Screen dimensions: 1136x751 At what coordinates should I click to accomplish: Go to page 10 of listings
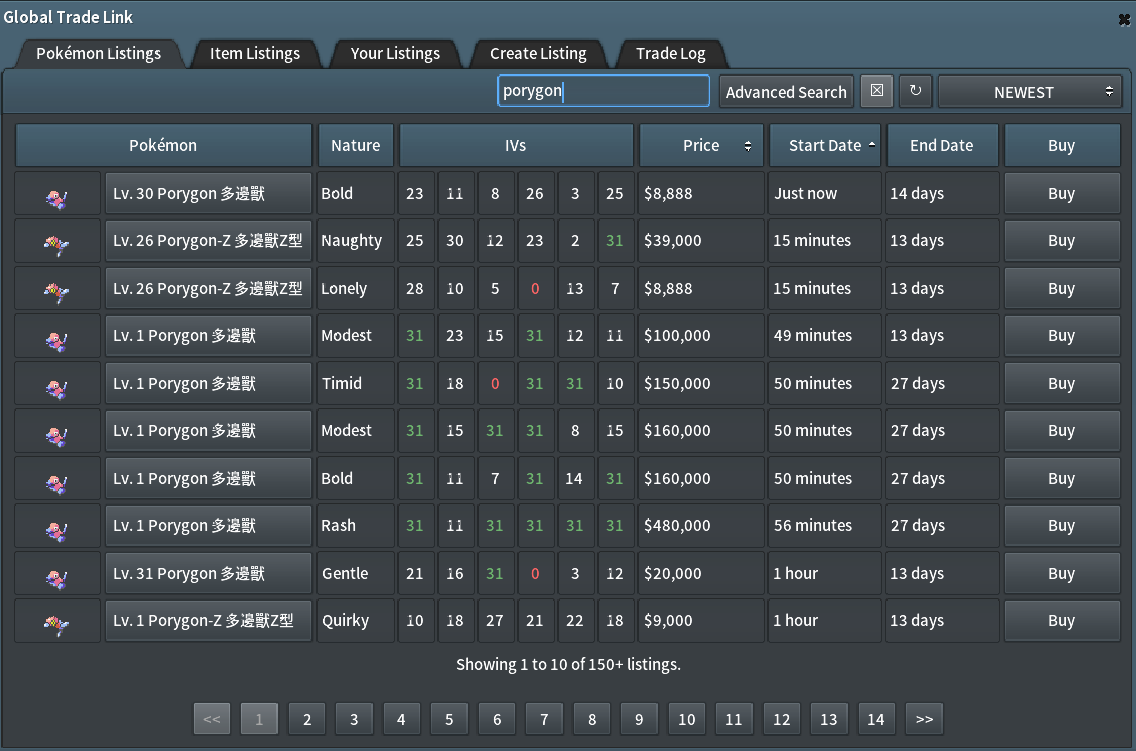(687, 719)
